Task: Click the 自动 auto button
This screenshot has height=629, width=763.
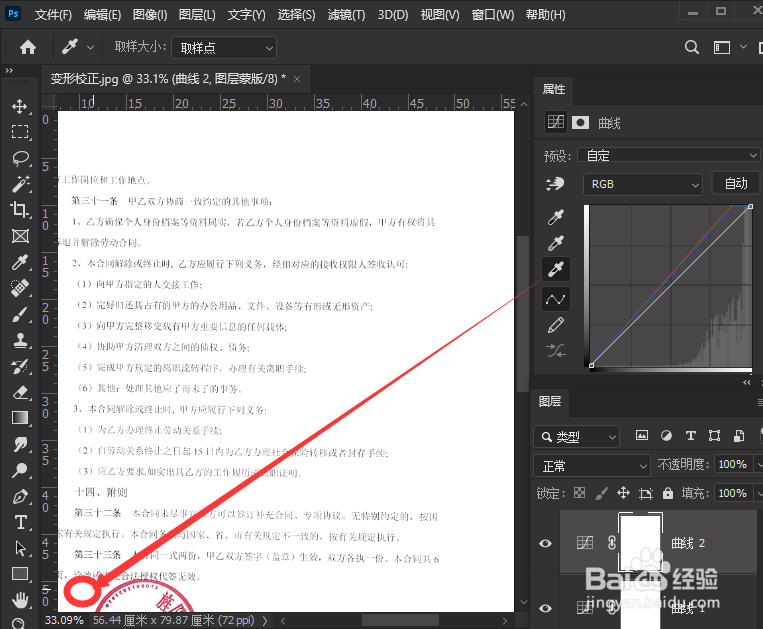Action: (736, 183)
